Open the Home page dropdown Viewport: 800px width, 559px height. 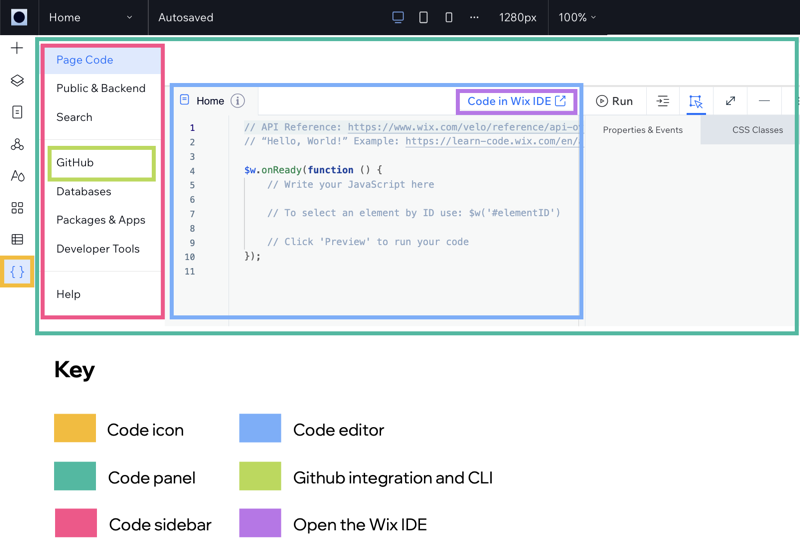coord(91,17)
